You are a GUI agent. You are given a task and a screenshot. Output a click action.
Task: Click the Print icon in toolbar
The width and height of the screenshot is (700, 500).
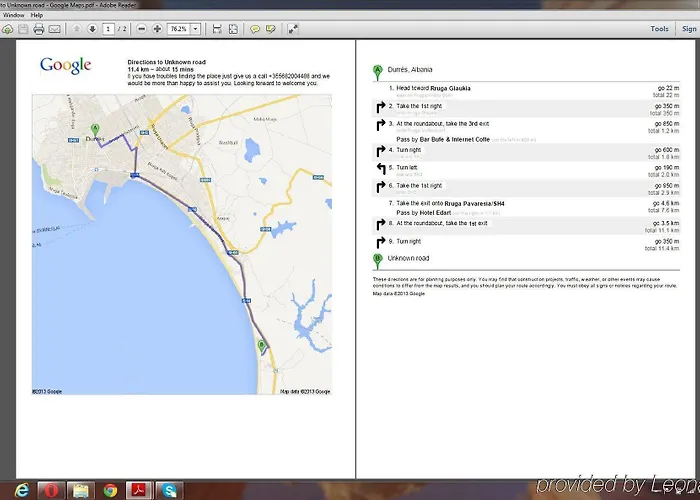tap(38, 30)
